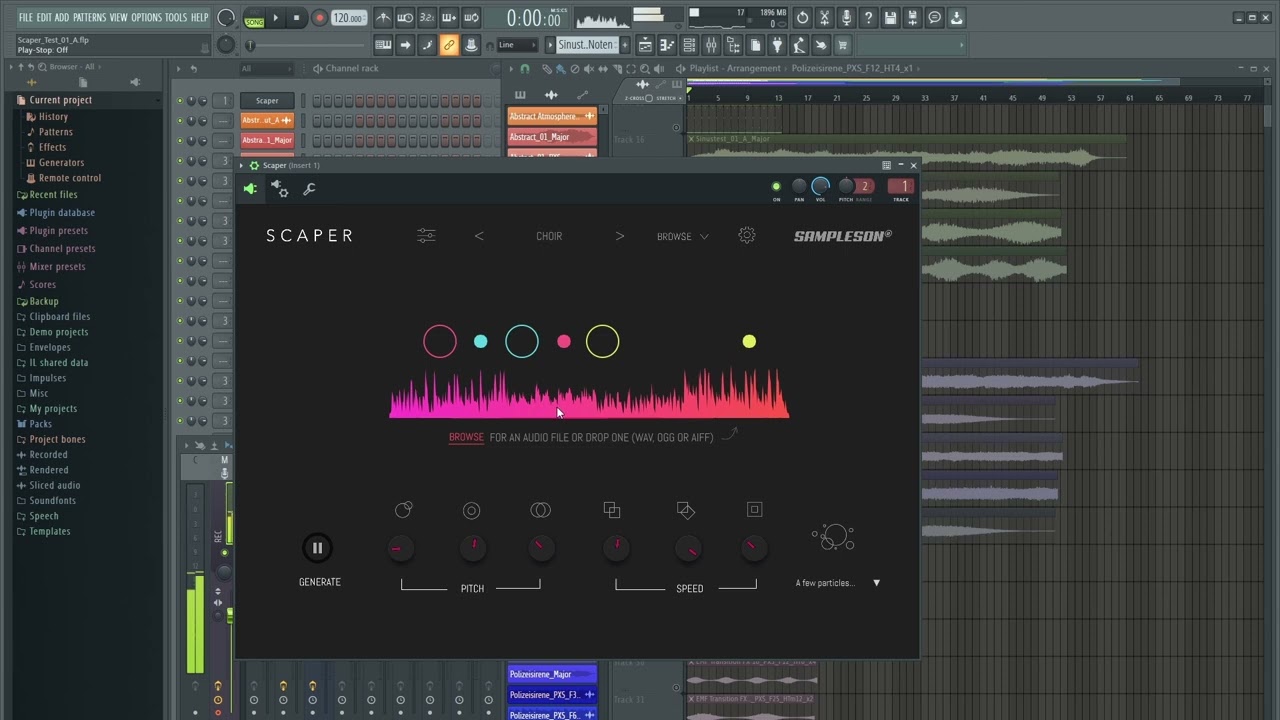
Task: Open the Scaper BROWSE preset dropdown
Action: 683,237
